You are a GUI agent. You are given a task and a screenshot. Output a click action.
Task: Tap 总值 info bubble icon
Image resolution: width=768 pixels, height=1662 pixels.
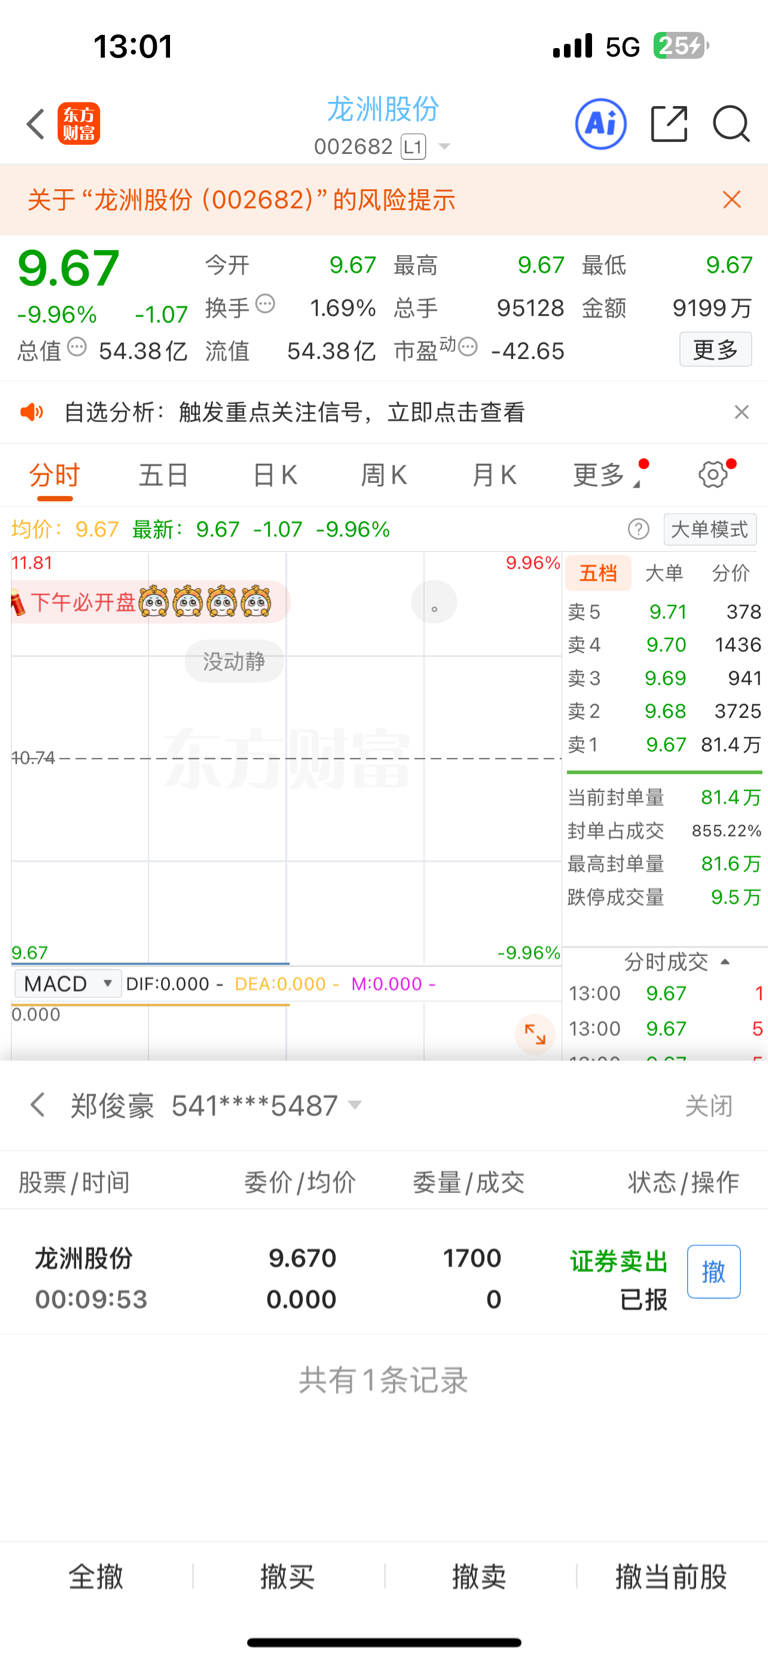(x=77, y=348)
